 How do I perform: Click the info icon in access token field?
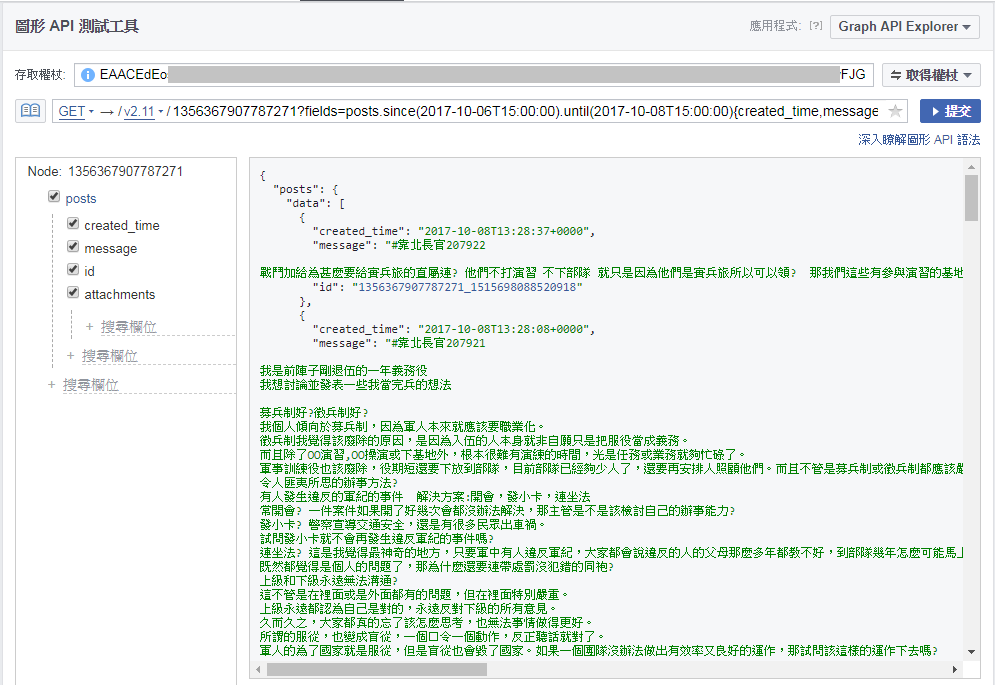pyautogui.click(x=88, y=75)
